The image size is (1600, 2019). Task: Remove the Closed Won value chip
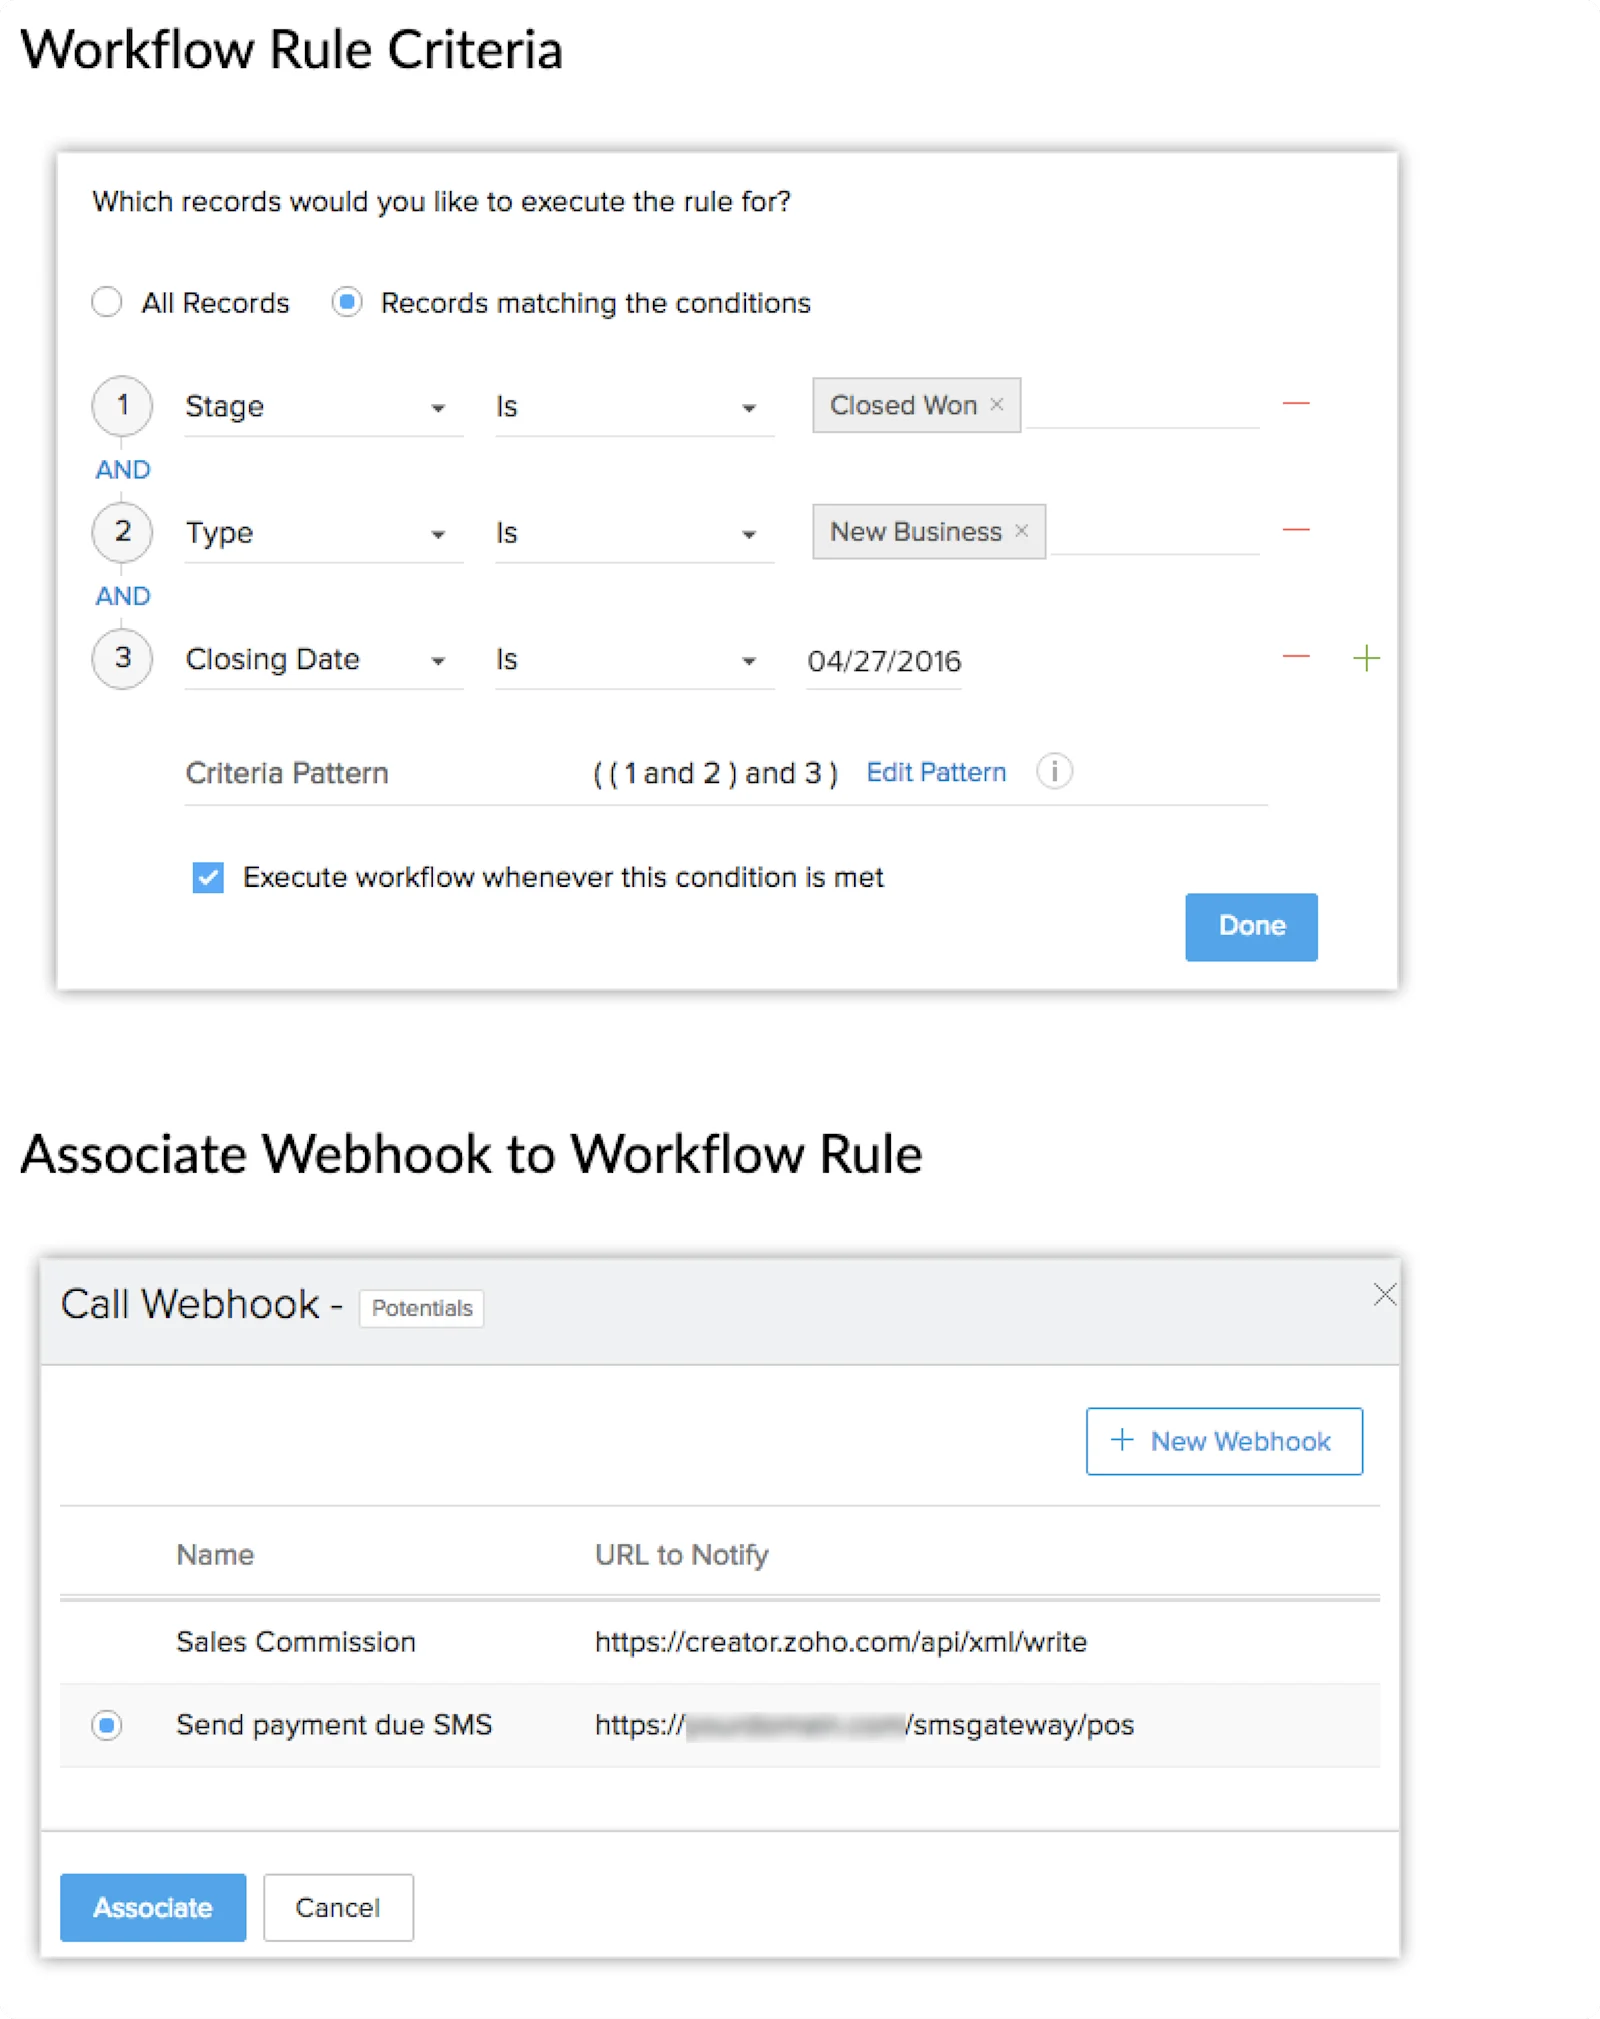pos(996,404)
